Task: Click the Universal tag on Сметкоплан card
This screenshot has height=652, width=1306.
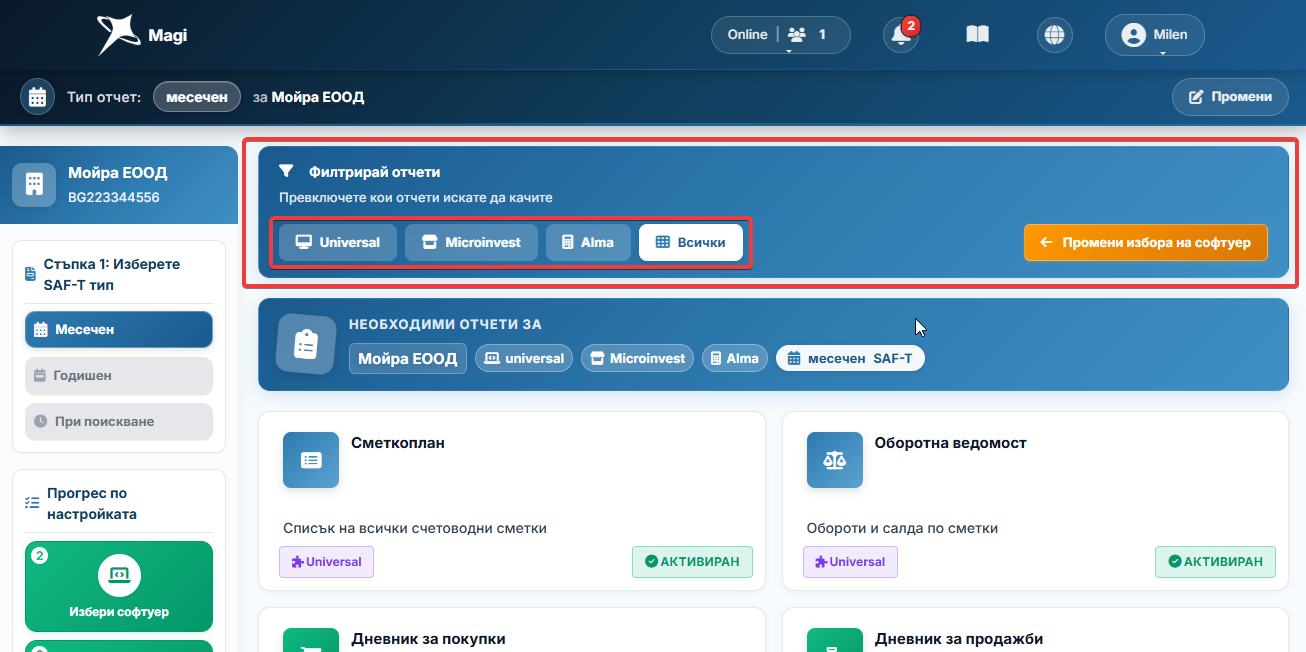Action: (326, 562)
